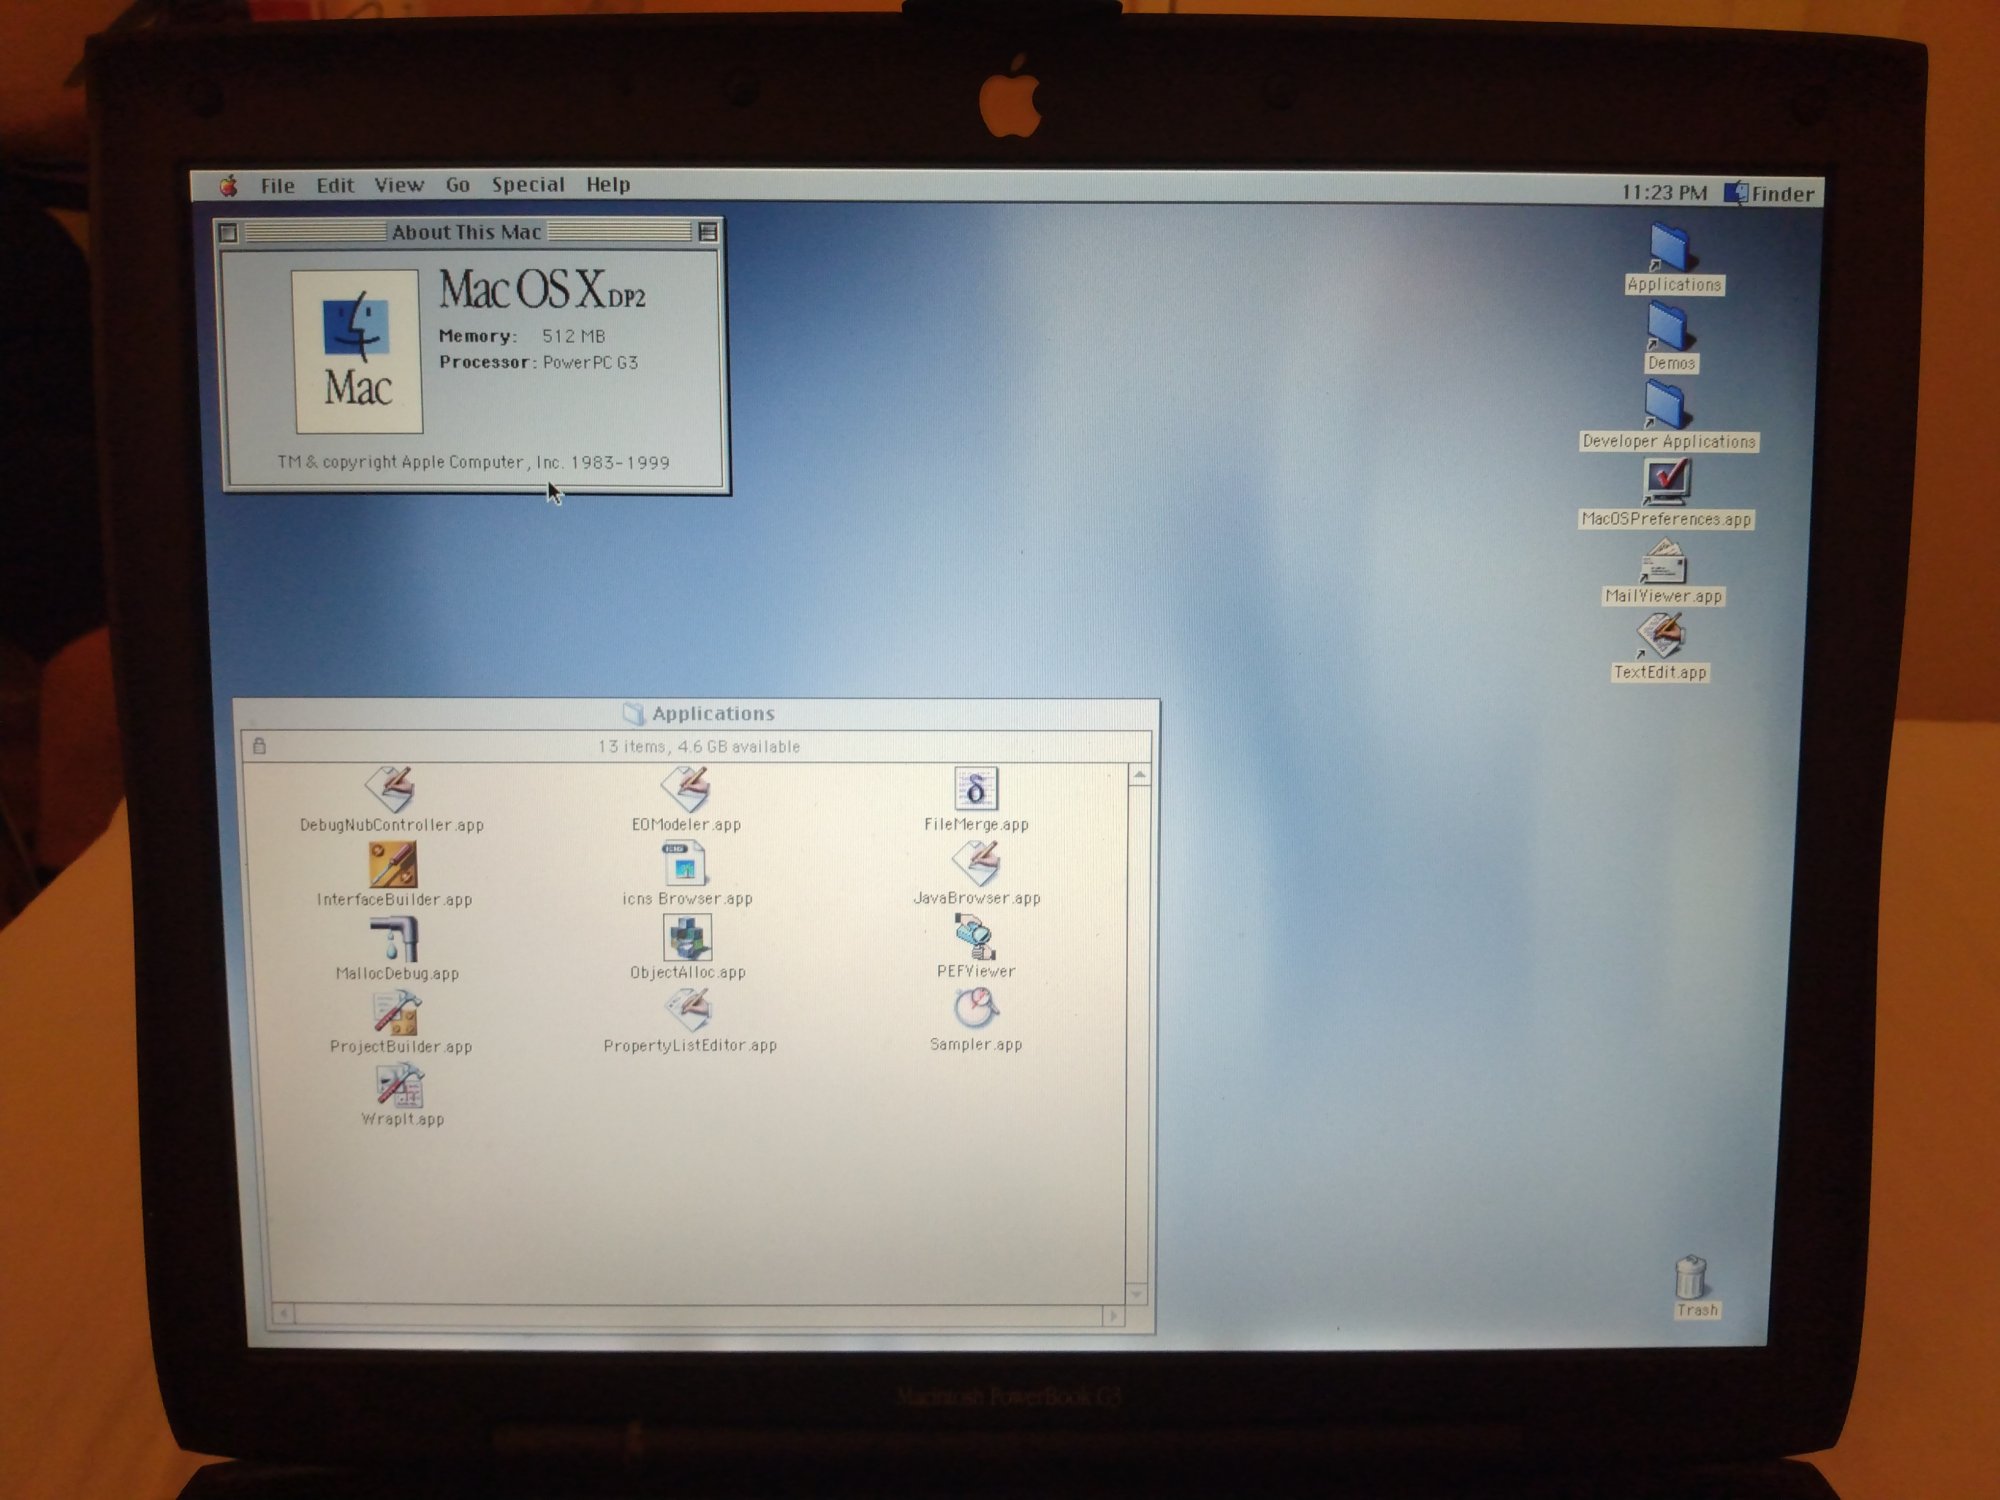Select the PEFViewer icon

tap(975, 937)
